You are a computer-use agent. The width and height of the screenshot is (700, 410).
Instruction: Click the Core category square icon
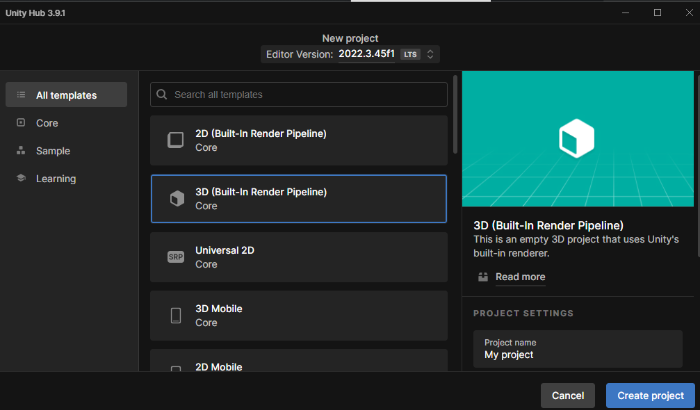click(21, 122)
